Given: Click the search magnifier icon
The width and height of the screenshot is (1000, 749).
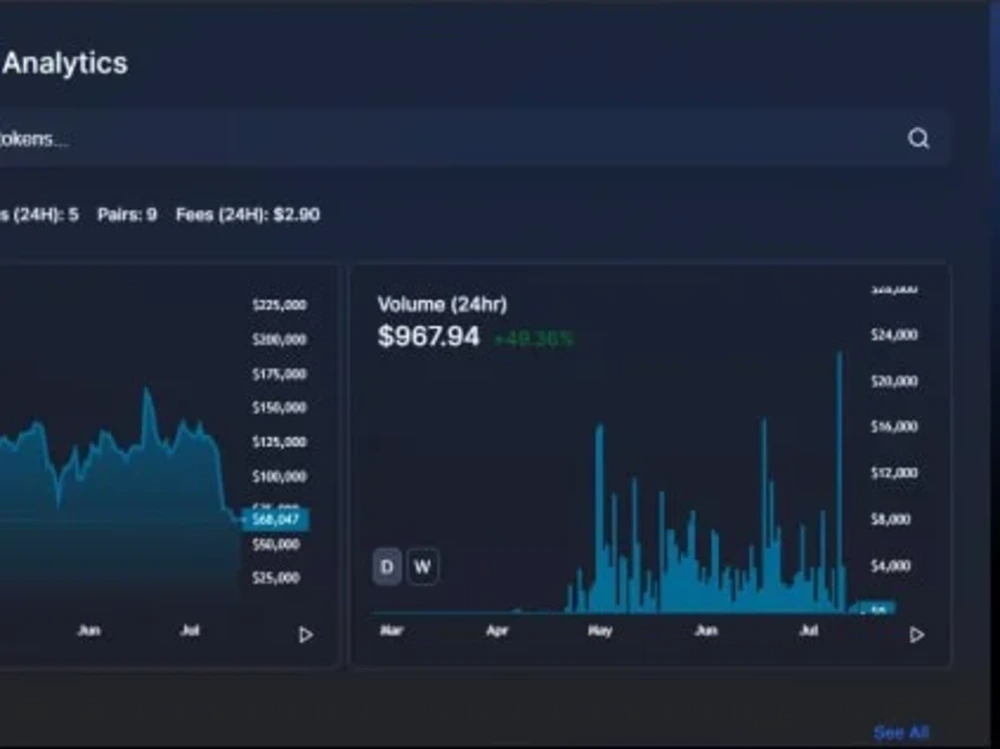Looking at the screenshot, I should (x=918, y=138).
